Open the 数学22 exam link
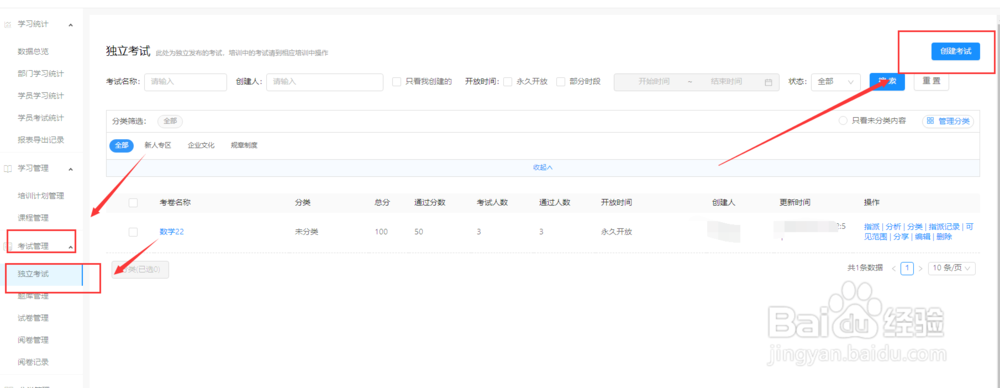This screenshot has height=388, width=1000. click(172, 232)
